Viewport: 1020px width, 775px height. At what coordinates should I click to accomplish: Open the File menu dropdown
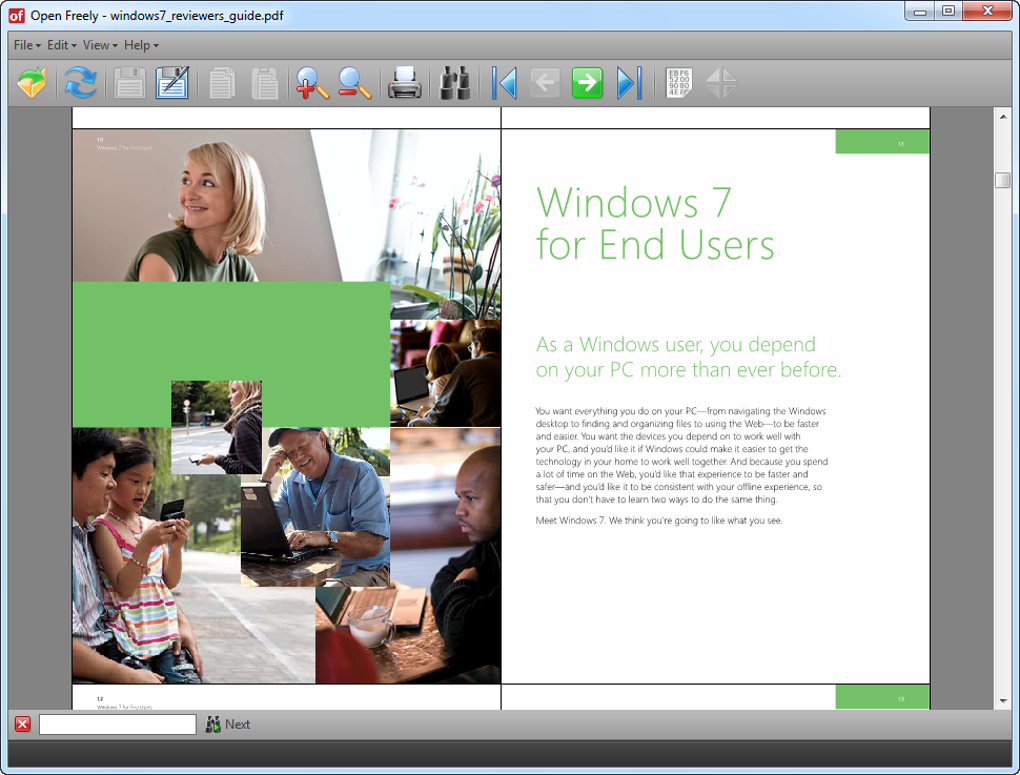tap(27, 45)
